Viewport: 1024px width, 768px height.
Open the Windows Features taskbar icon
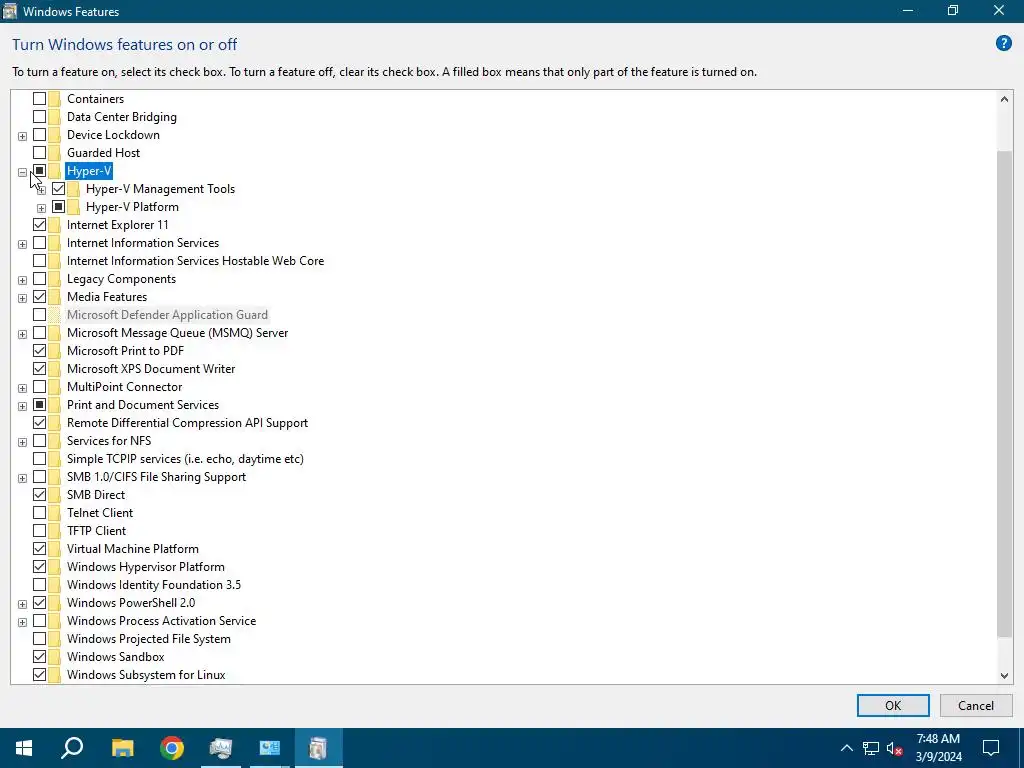(x=318, y=748)
